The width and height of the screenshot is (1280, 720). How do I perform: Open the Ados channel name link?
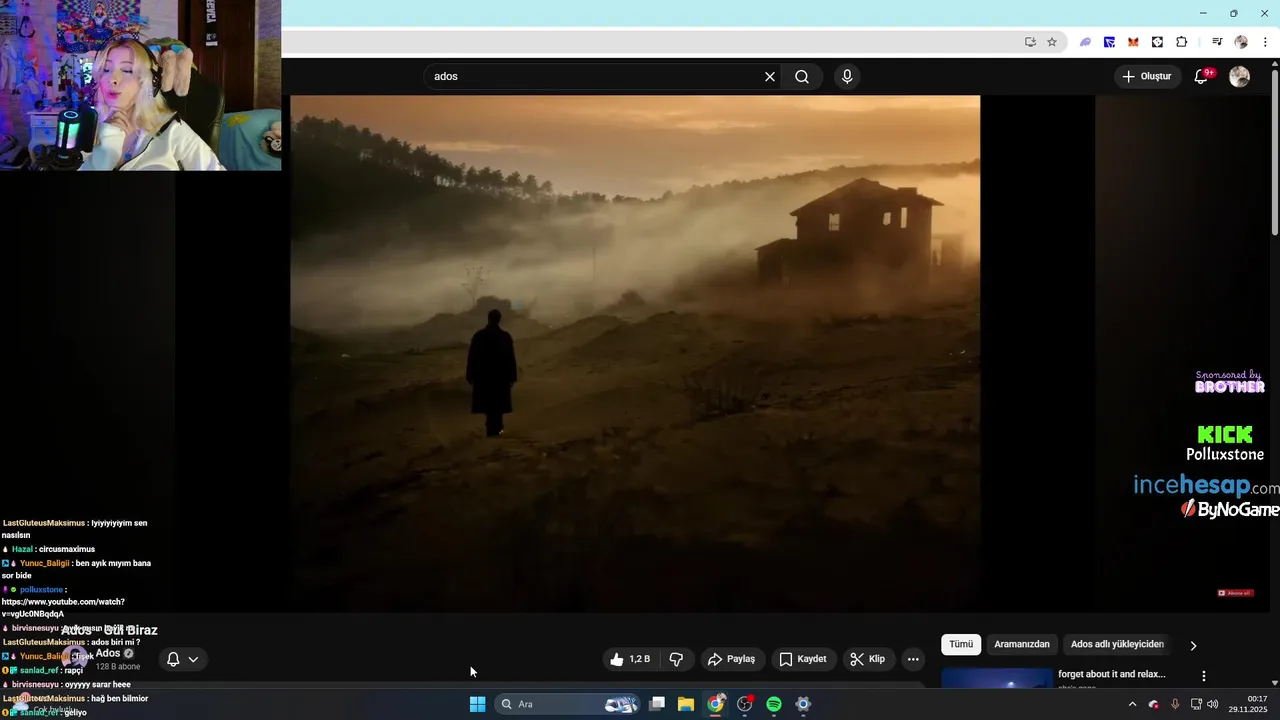pyautogui.click(x=108, y=653)
